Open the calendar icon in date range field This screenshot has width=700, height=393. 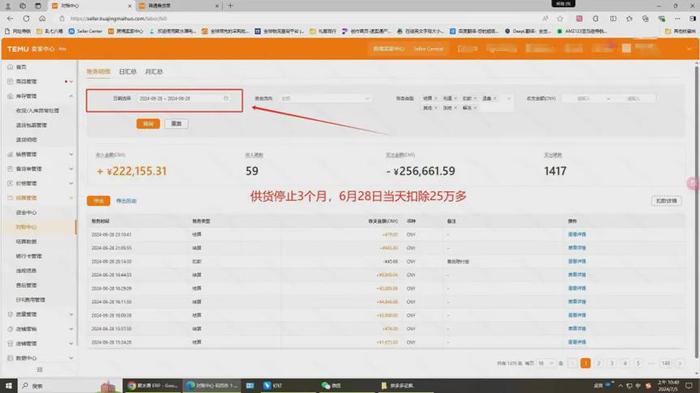click(226, 98)
